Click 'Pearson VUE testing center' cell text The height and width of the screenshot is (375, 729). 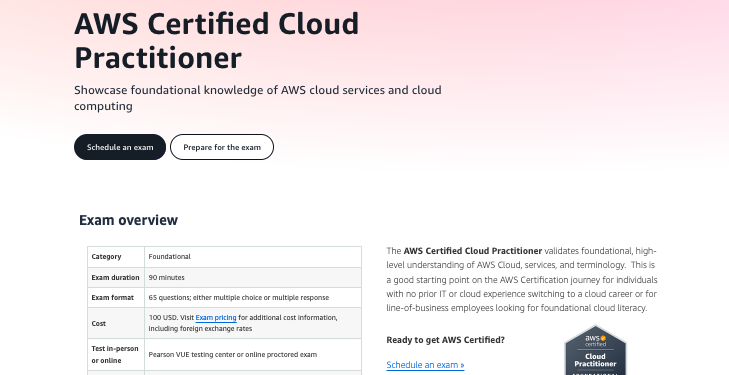click(x=232, y=355)
